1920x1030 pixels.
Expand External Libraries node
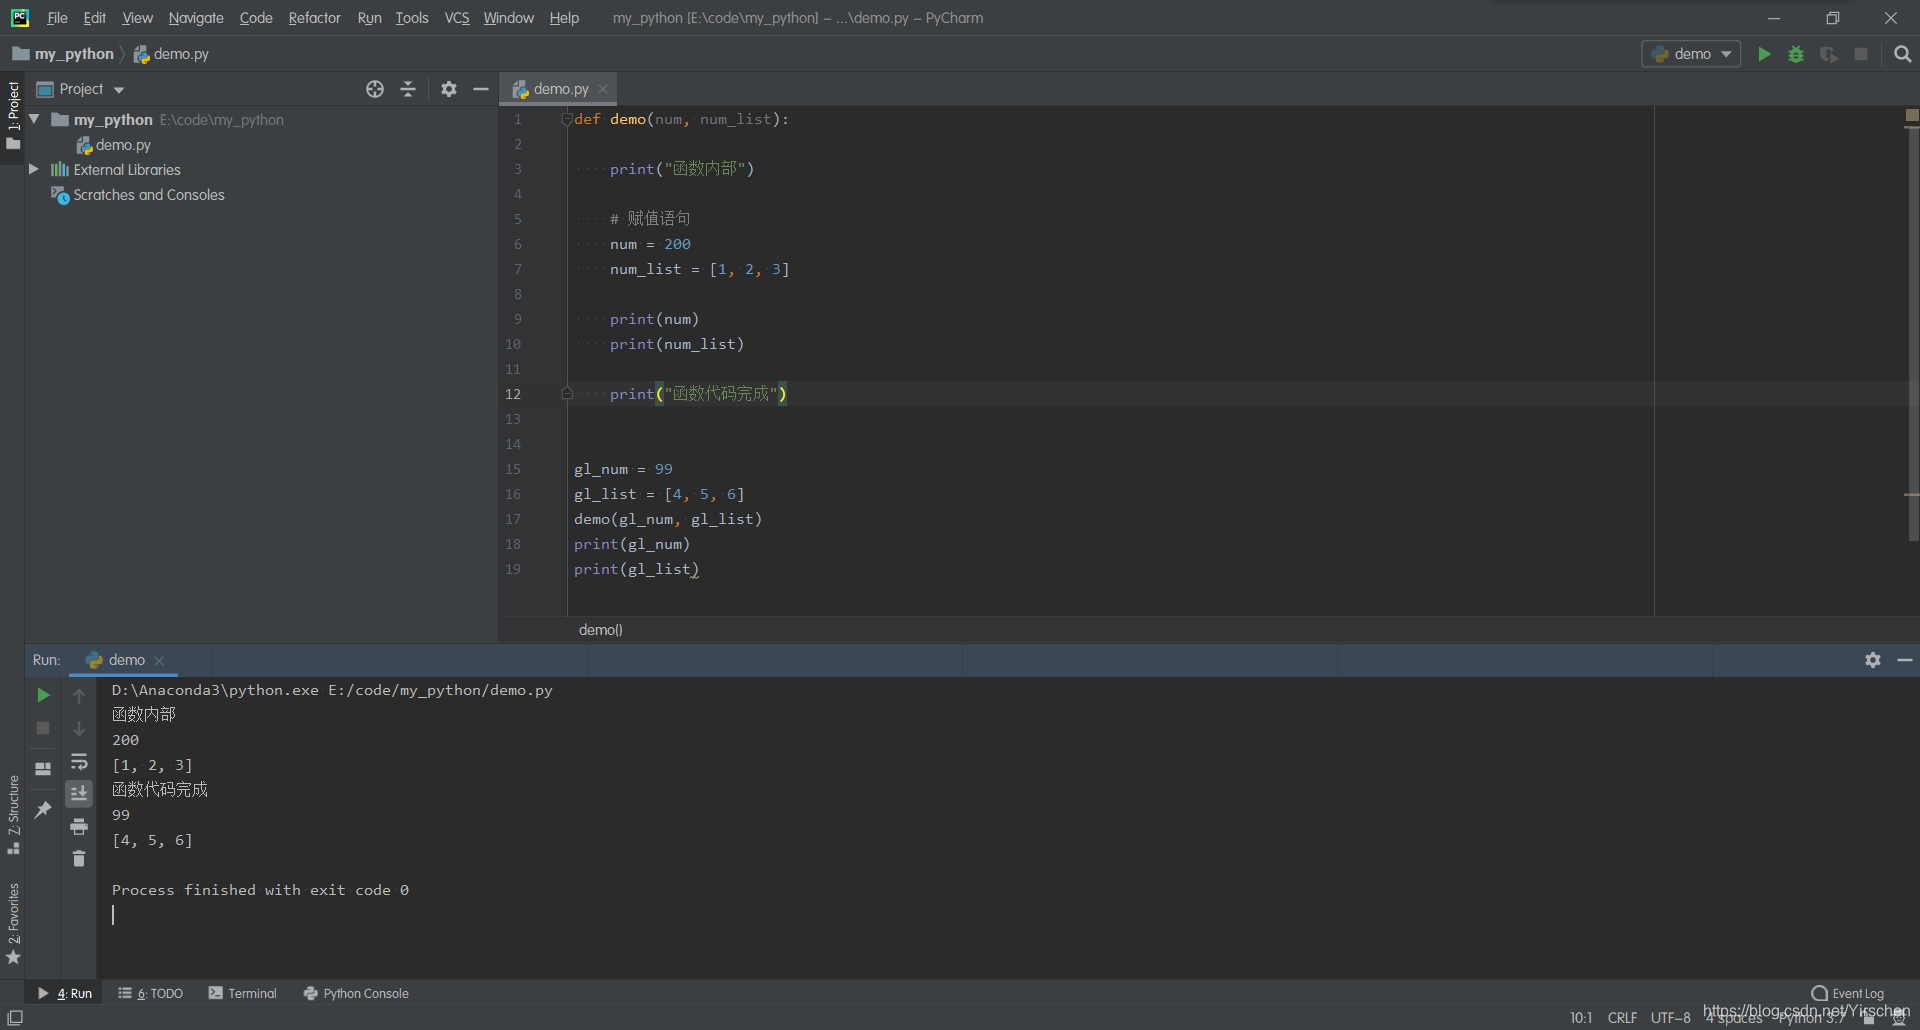[x=34, y=169]
